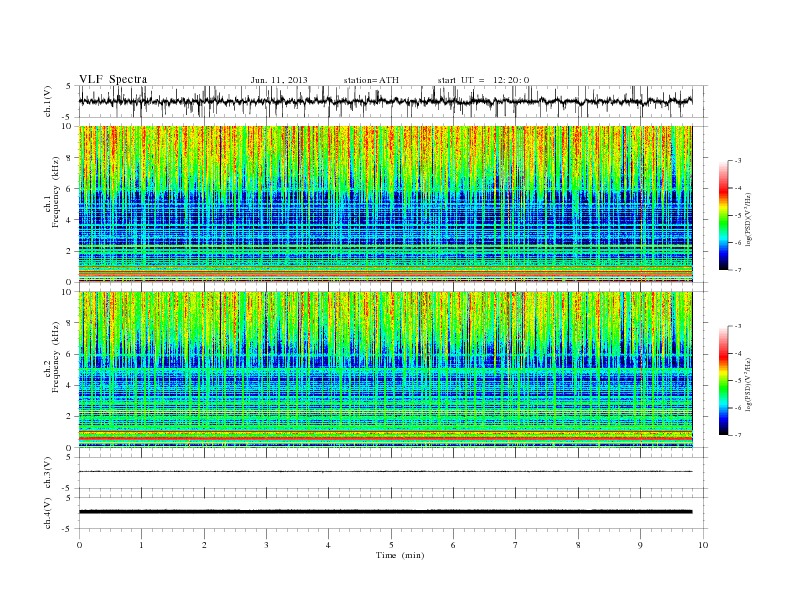Screen dimensions: 792x612
Task: Click the "station=ATH" header label
Action: coord(371,80)
